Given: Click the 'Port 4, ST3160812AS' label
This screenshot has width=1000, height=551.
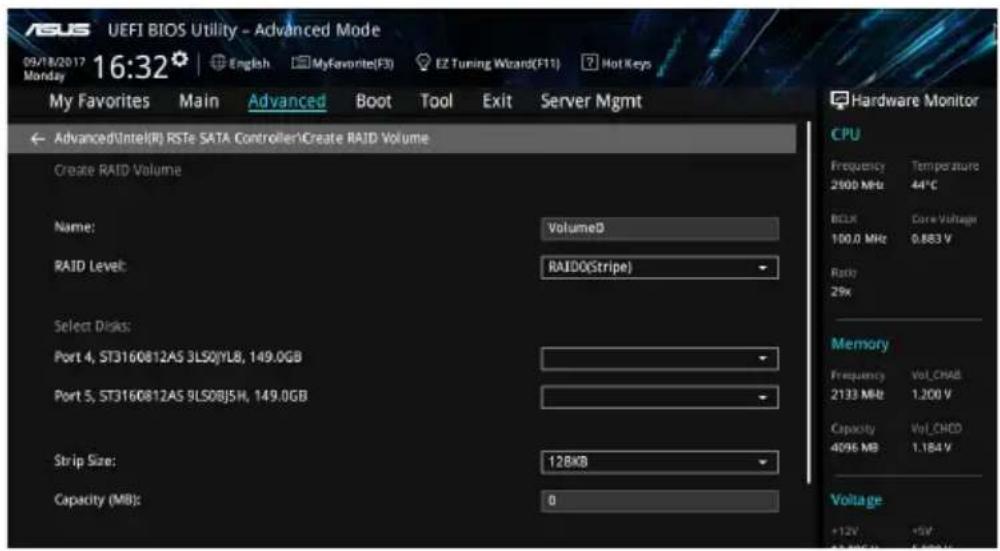Looking at the screenshot, I should click(178, 357).
